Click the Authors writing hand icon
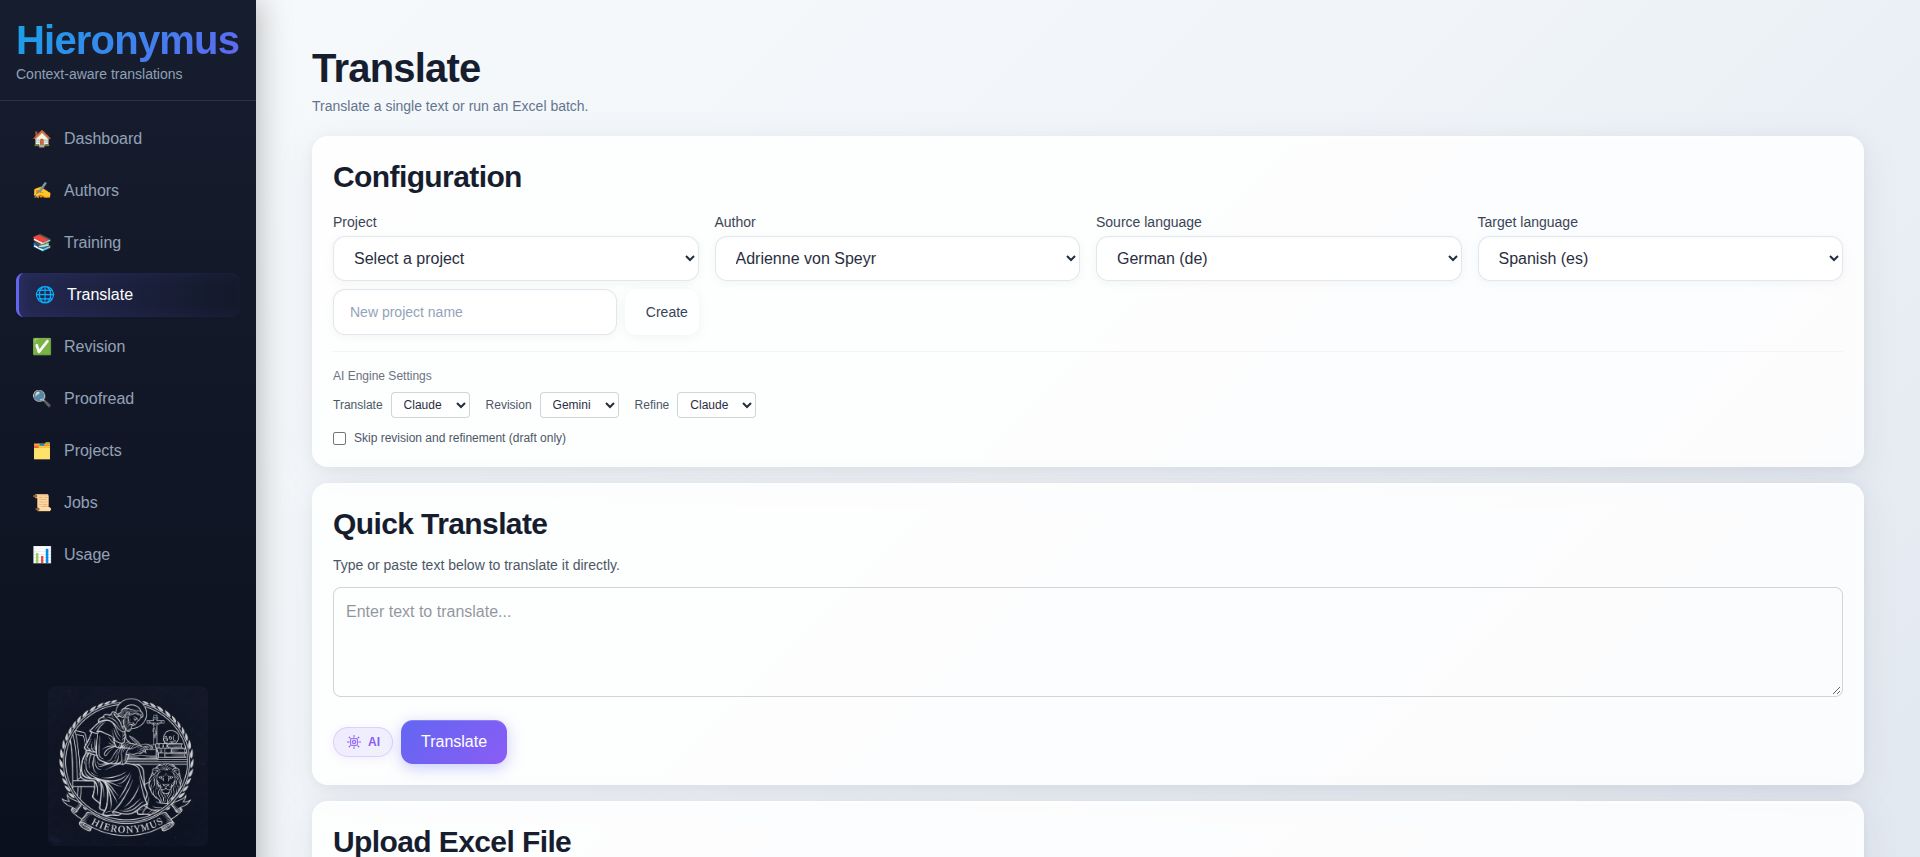 click(42, 191)
